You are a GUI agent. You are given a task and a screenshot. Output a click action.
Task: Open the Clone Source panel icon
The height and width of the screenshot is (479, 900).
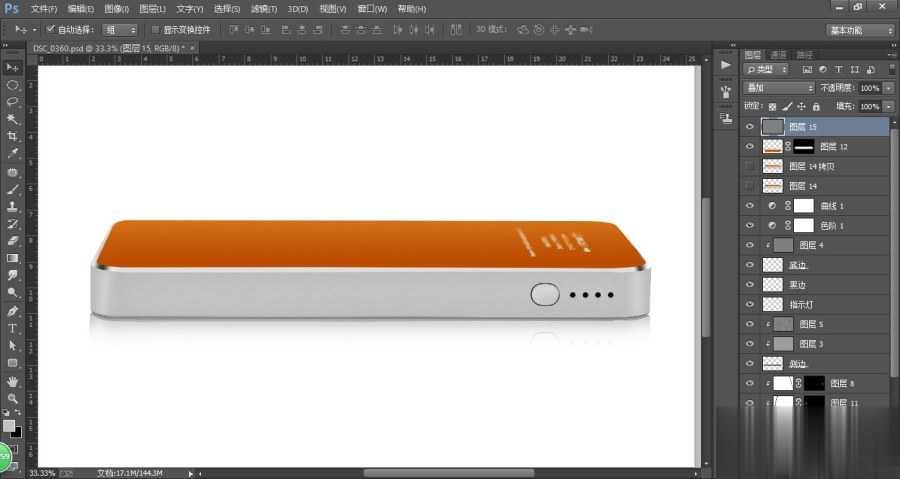coord(726,119)
